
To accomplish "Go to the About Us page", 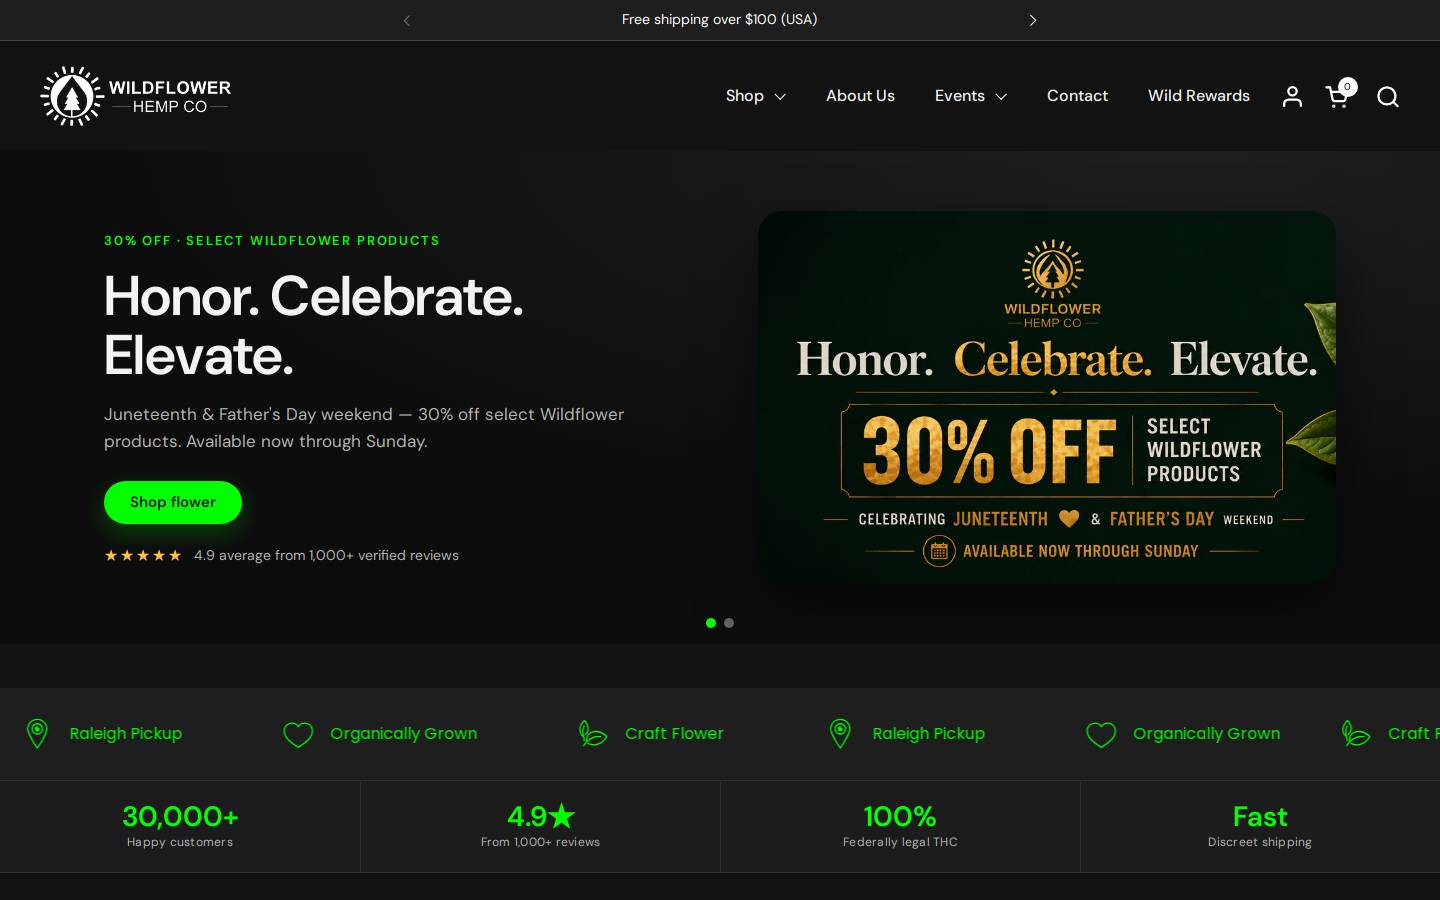I will (860, 96).
